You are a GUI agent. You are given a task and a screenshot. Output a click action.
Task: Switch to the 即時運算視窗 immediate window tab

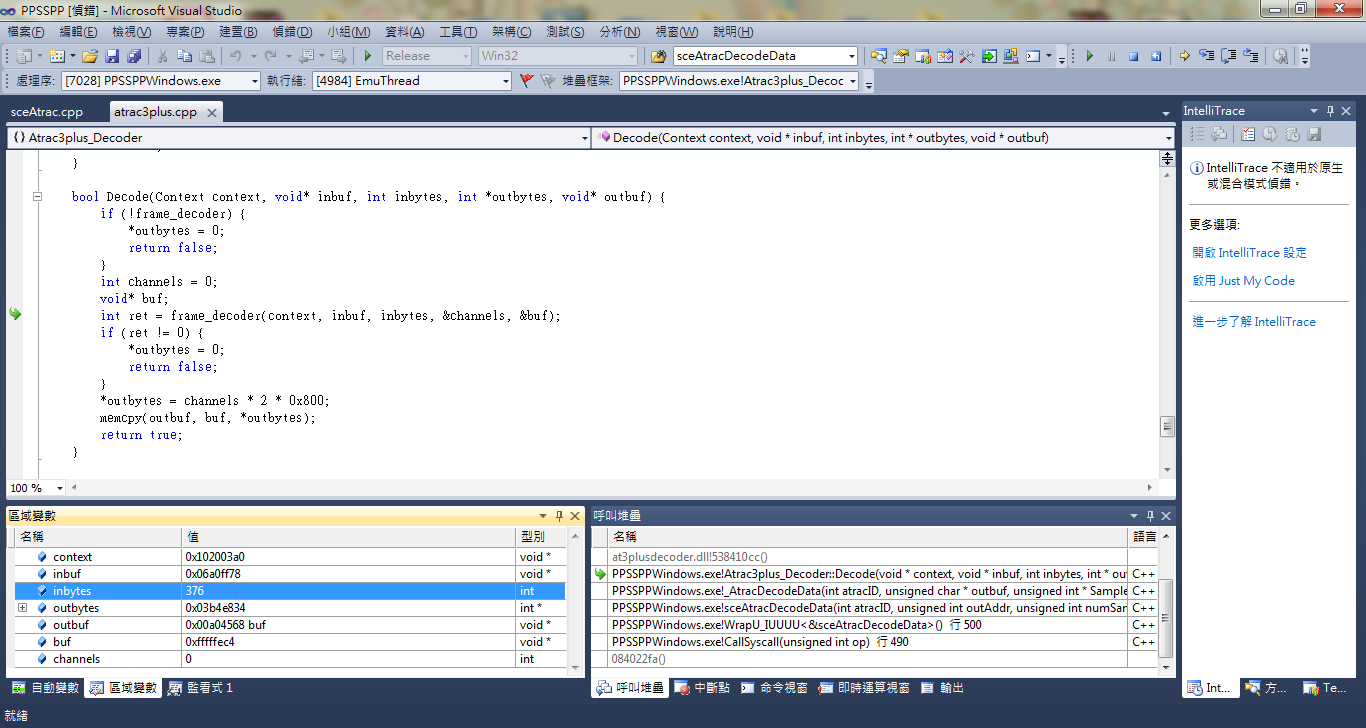click(864, 688)
